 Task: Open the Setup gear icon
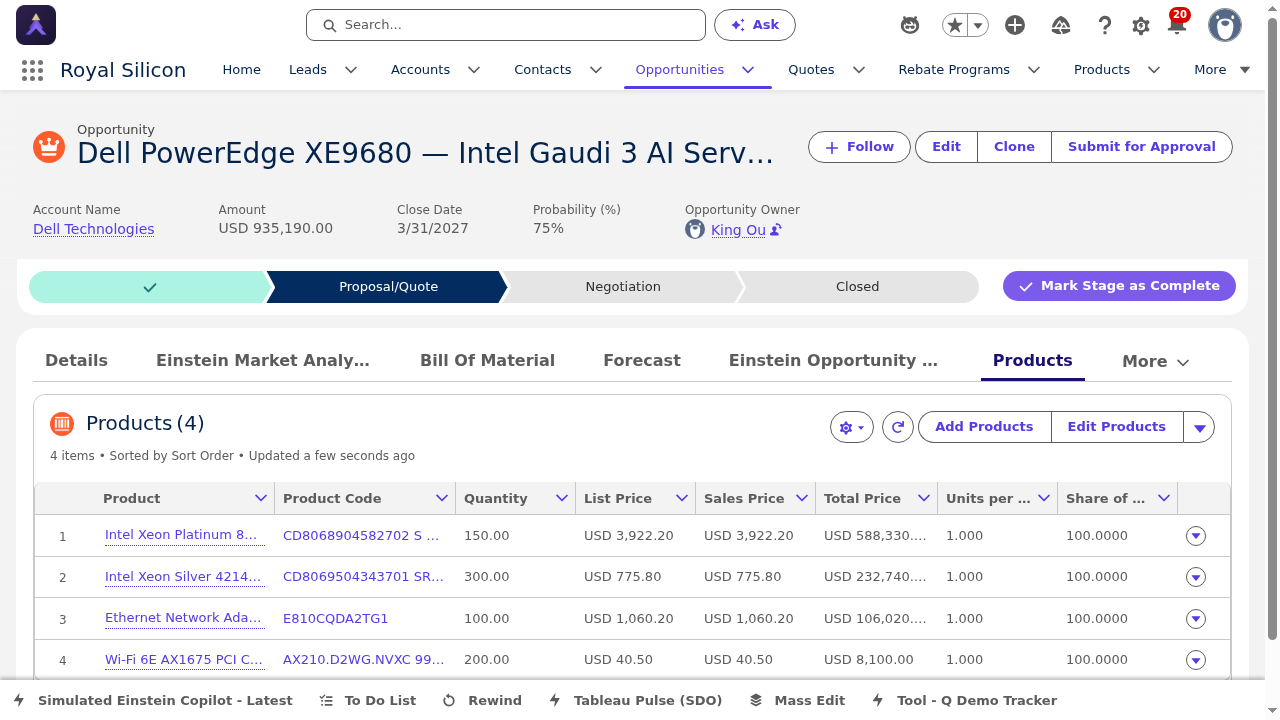1141,26
